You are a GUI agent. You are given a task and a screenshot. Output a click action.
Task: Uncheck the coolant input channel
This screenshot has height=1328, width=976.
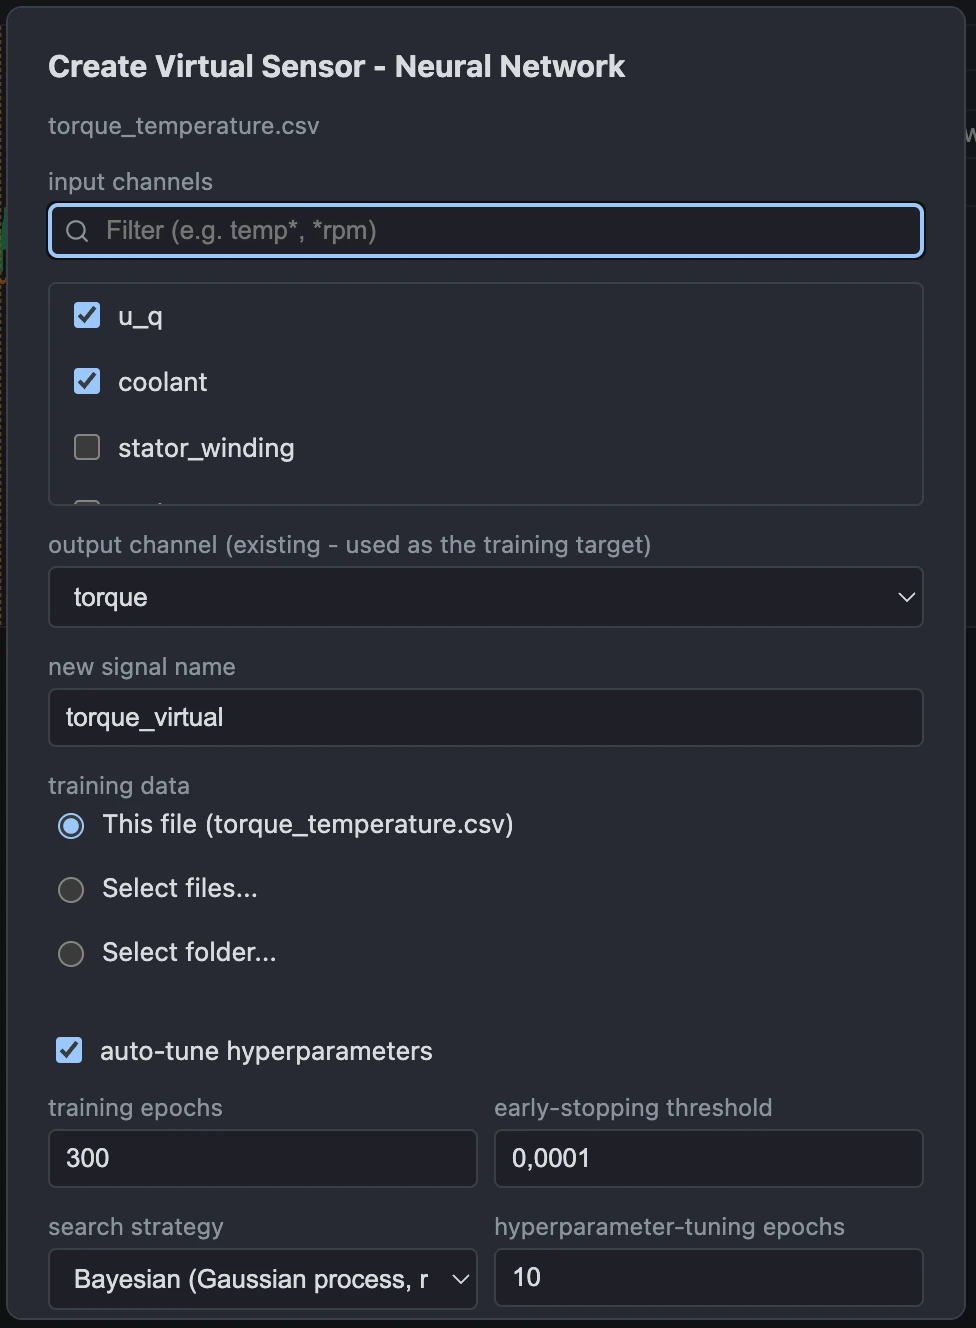point(87,381)
